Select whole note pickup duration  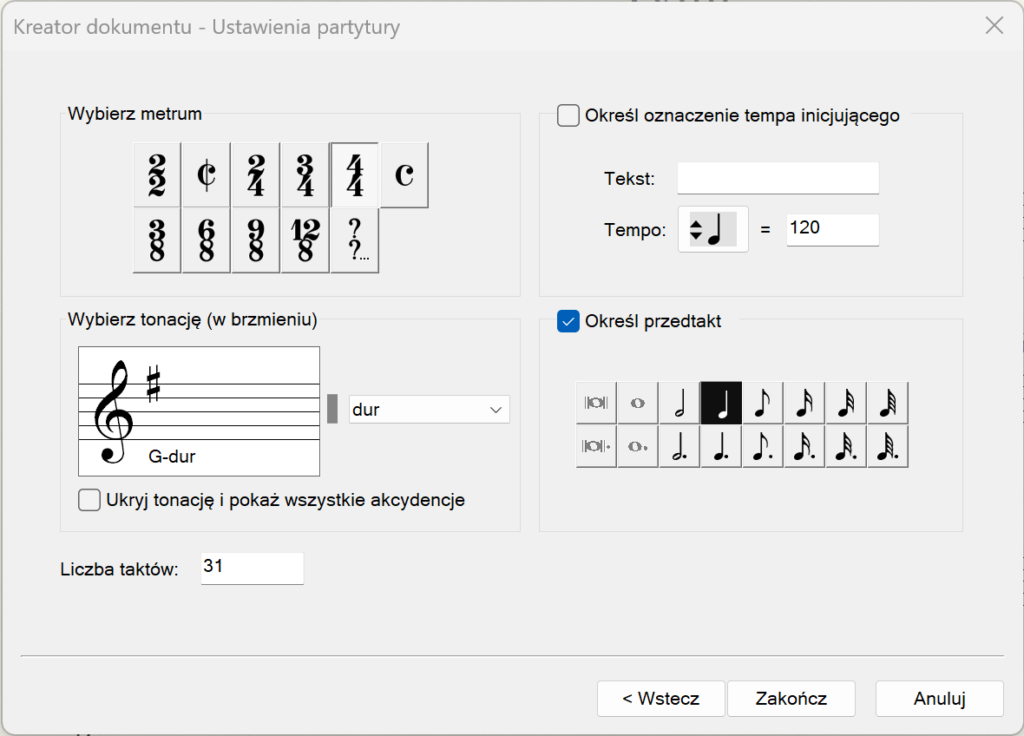637,403
